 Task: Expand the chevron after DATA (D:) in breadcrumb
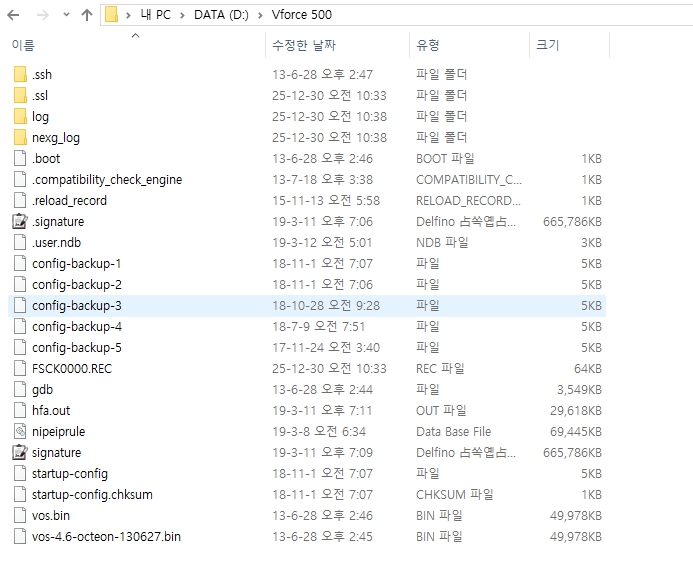click(x=258, y=15)
